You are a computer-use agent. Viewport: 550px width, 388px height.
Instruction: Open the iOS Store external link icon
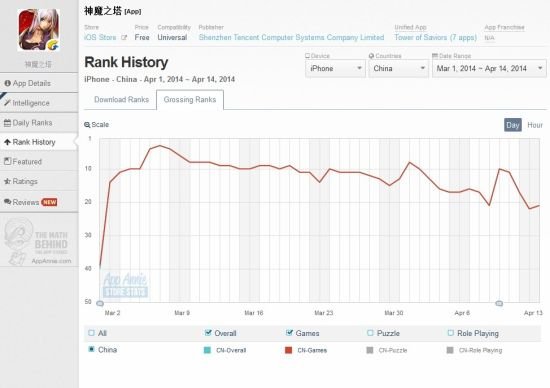(x=124, y=38)
